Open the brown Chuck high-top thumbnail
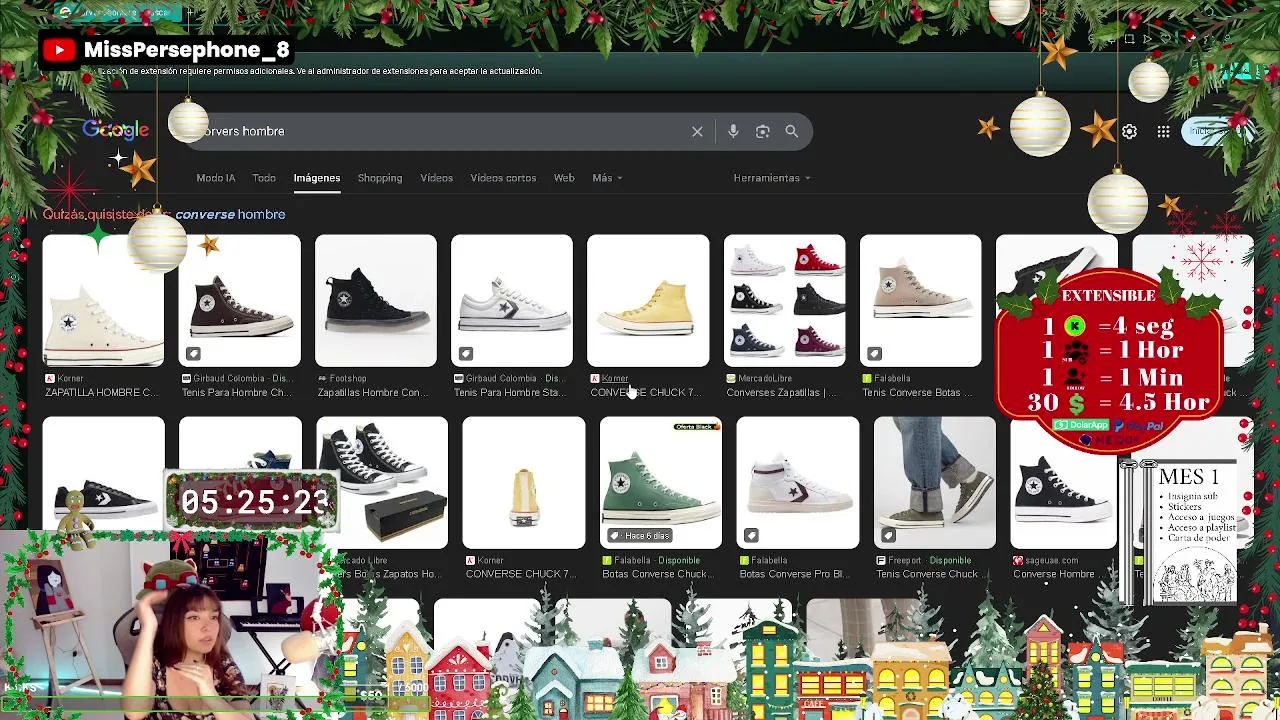1280x720 pixels. 240,301
